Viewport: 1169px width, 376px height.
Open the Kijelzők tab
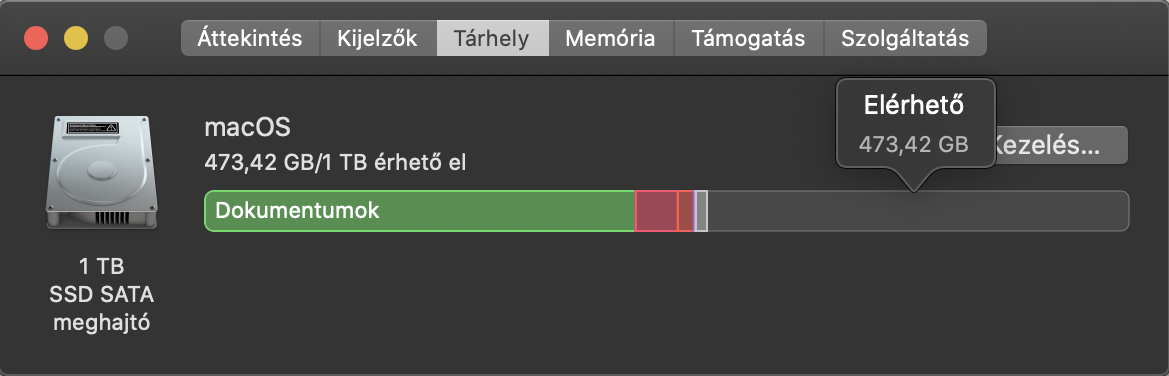pyautogui.click(x=378, y=38)
